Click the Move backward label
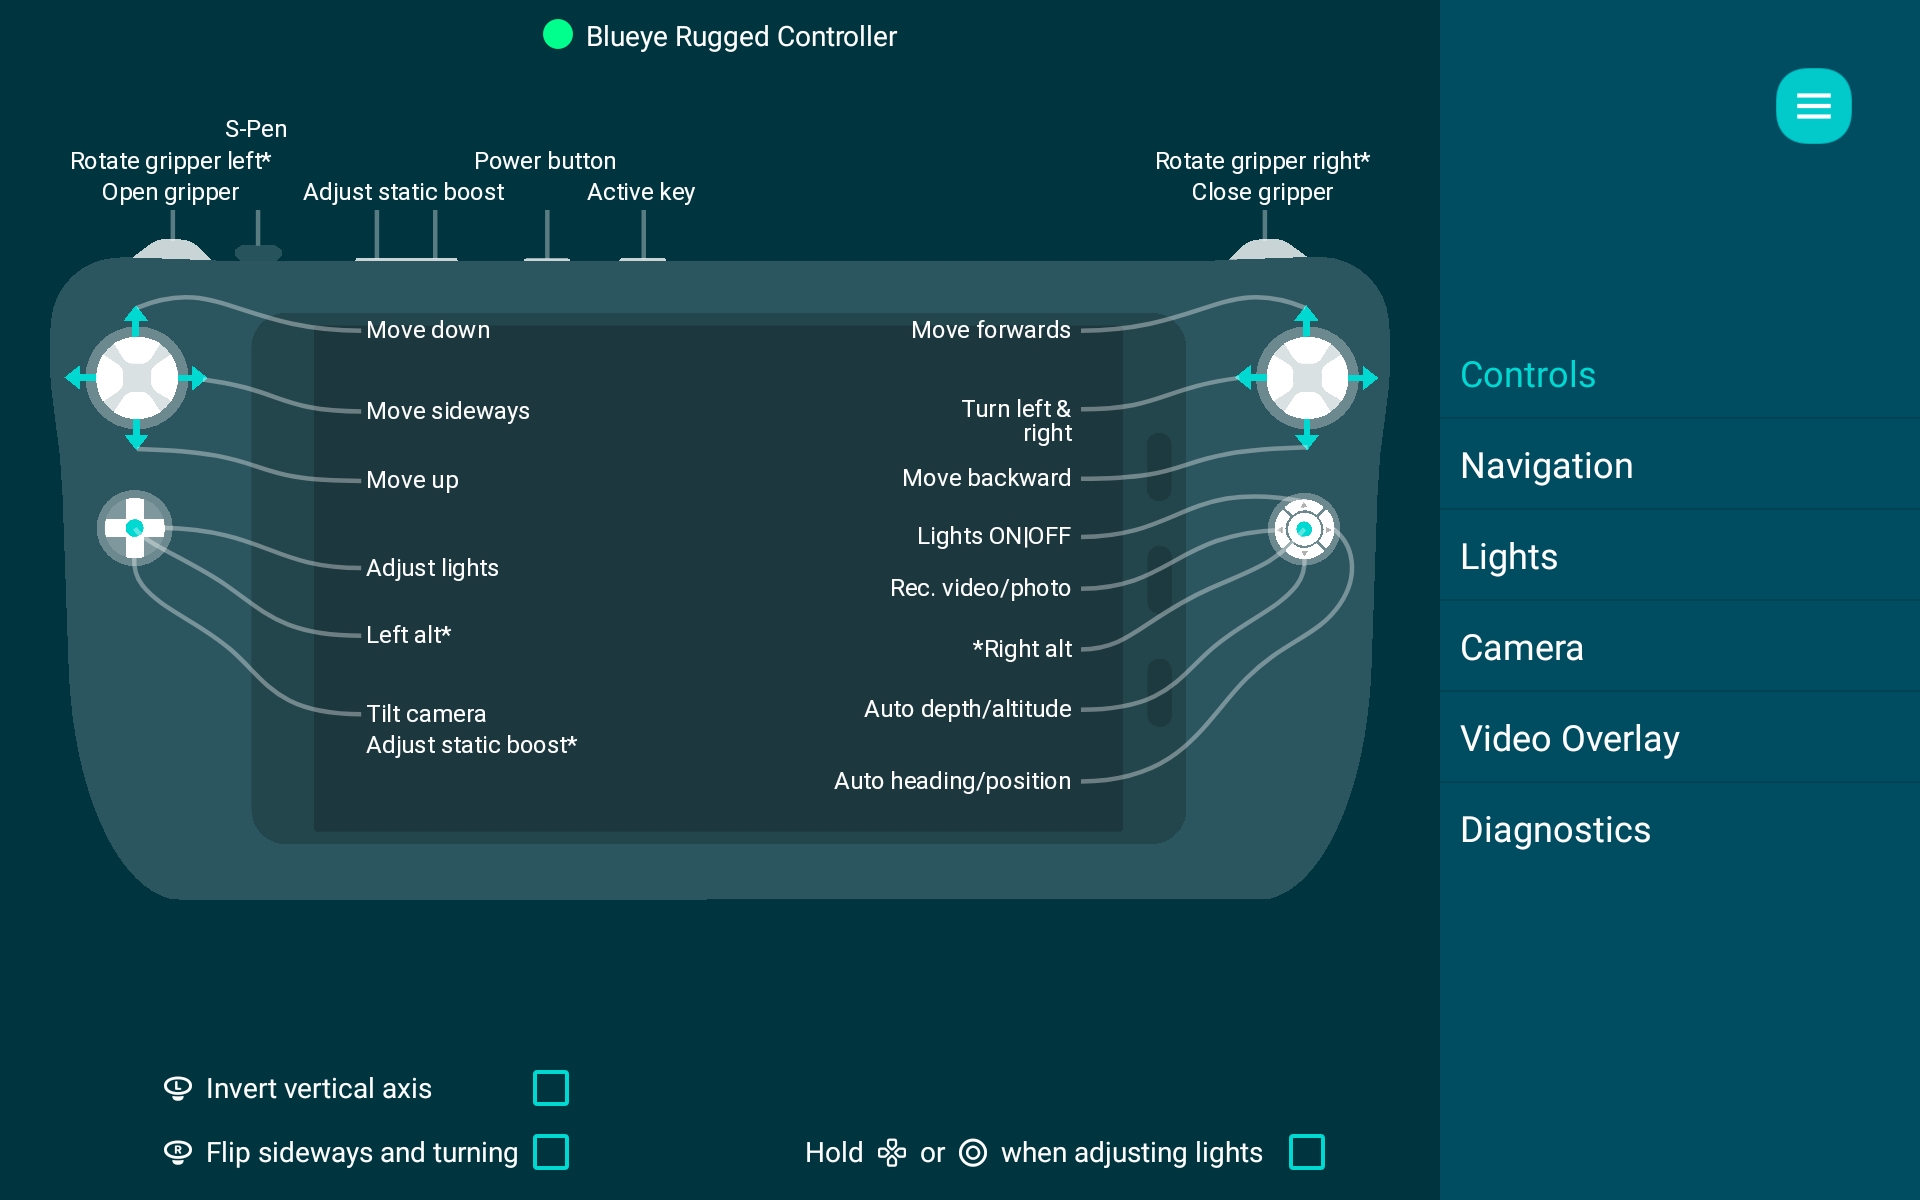 click(987, 478)
